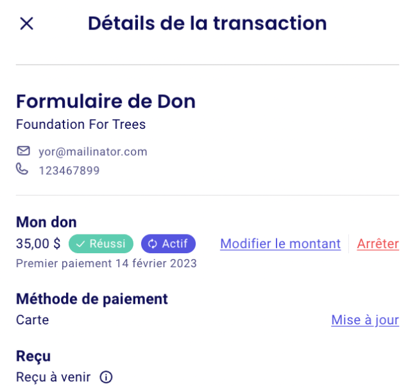Select phone number 123467899
The width and height of the screenshot is (417, 391).
click(69, 171)
